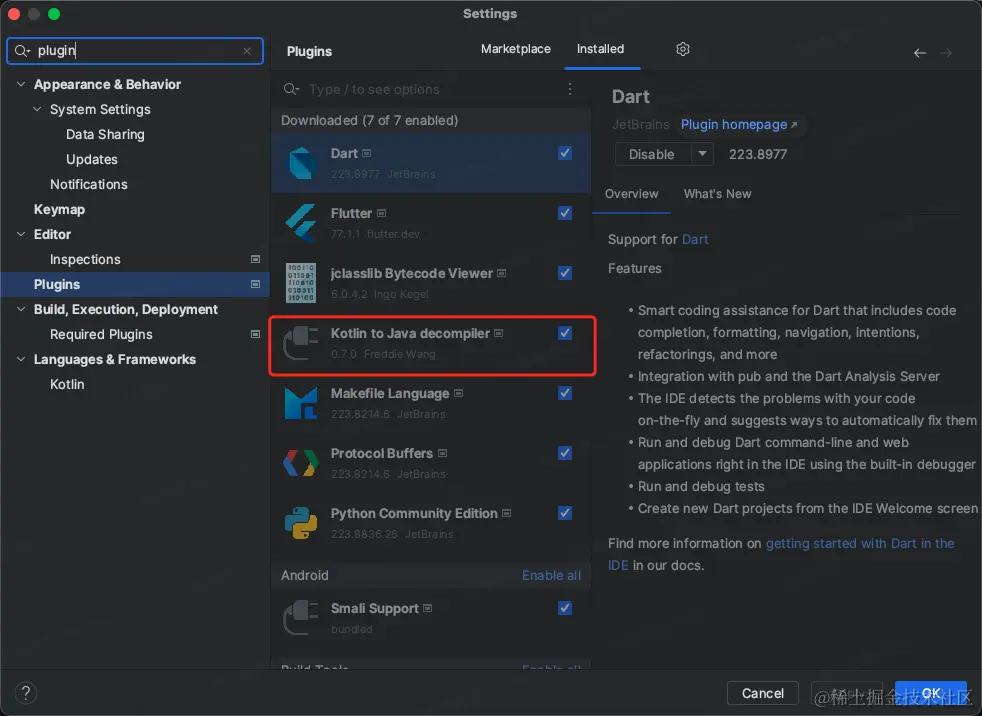Click the Protocol Buffers plugin icon
Image resolution: width=982 pixels, height=716 pixels.
pyautogui.click(x=301, y=463)
